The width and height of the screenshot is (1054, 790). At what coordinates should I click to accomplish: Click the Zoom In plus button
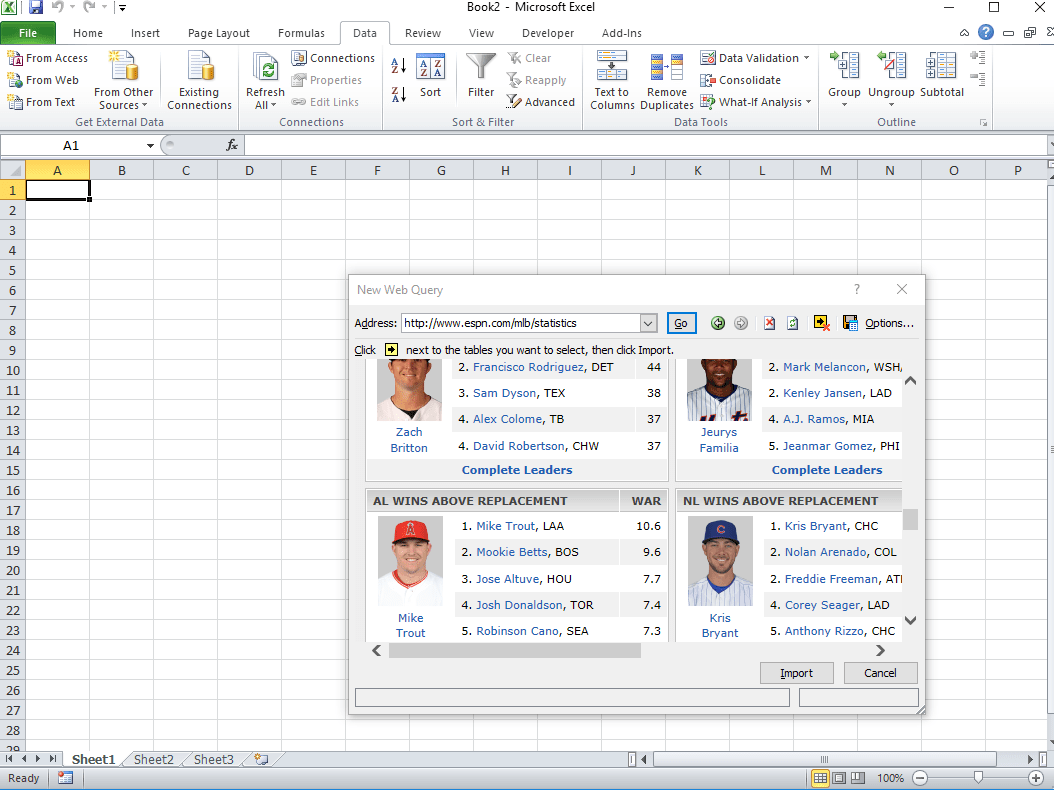[1036, 779]
